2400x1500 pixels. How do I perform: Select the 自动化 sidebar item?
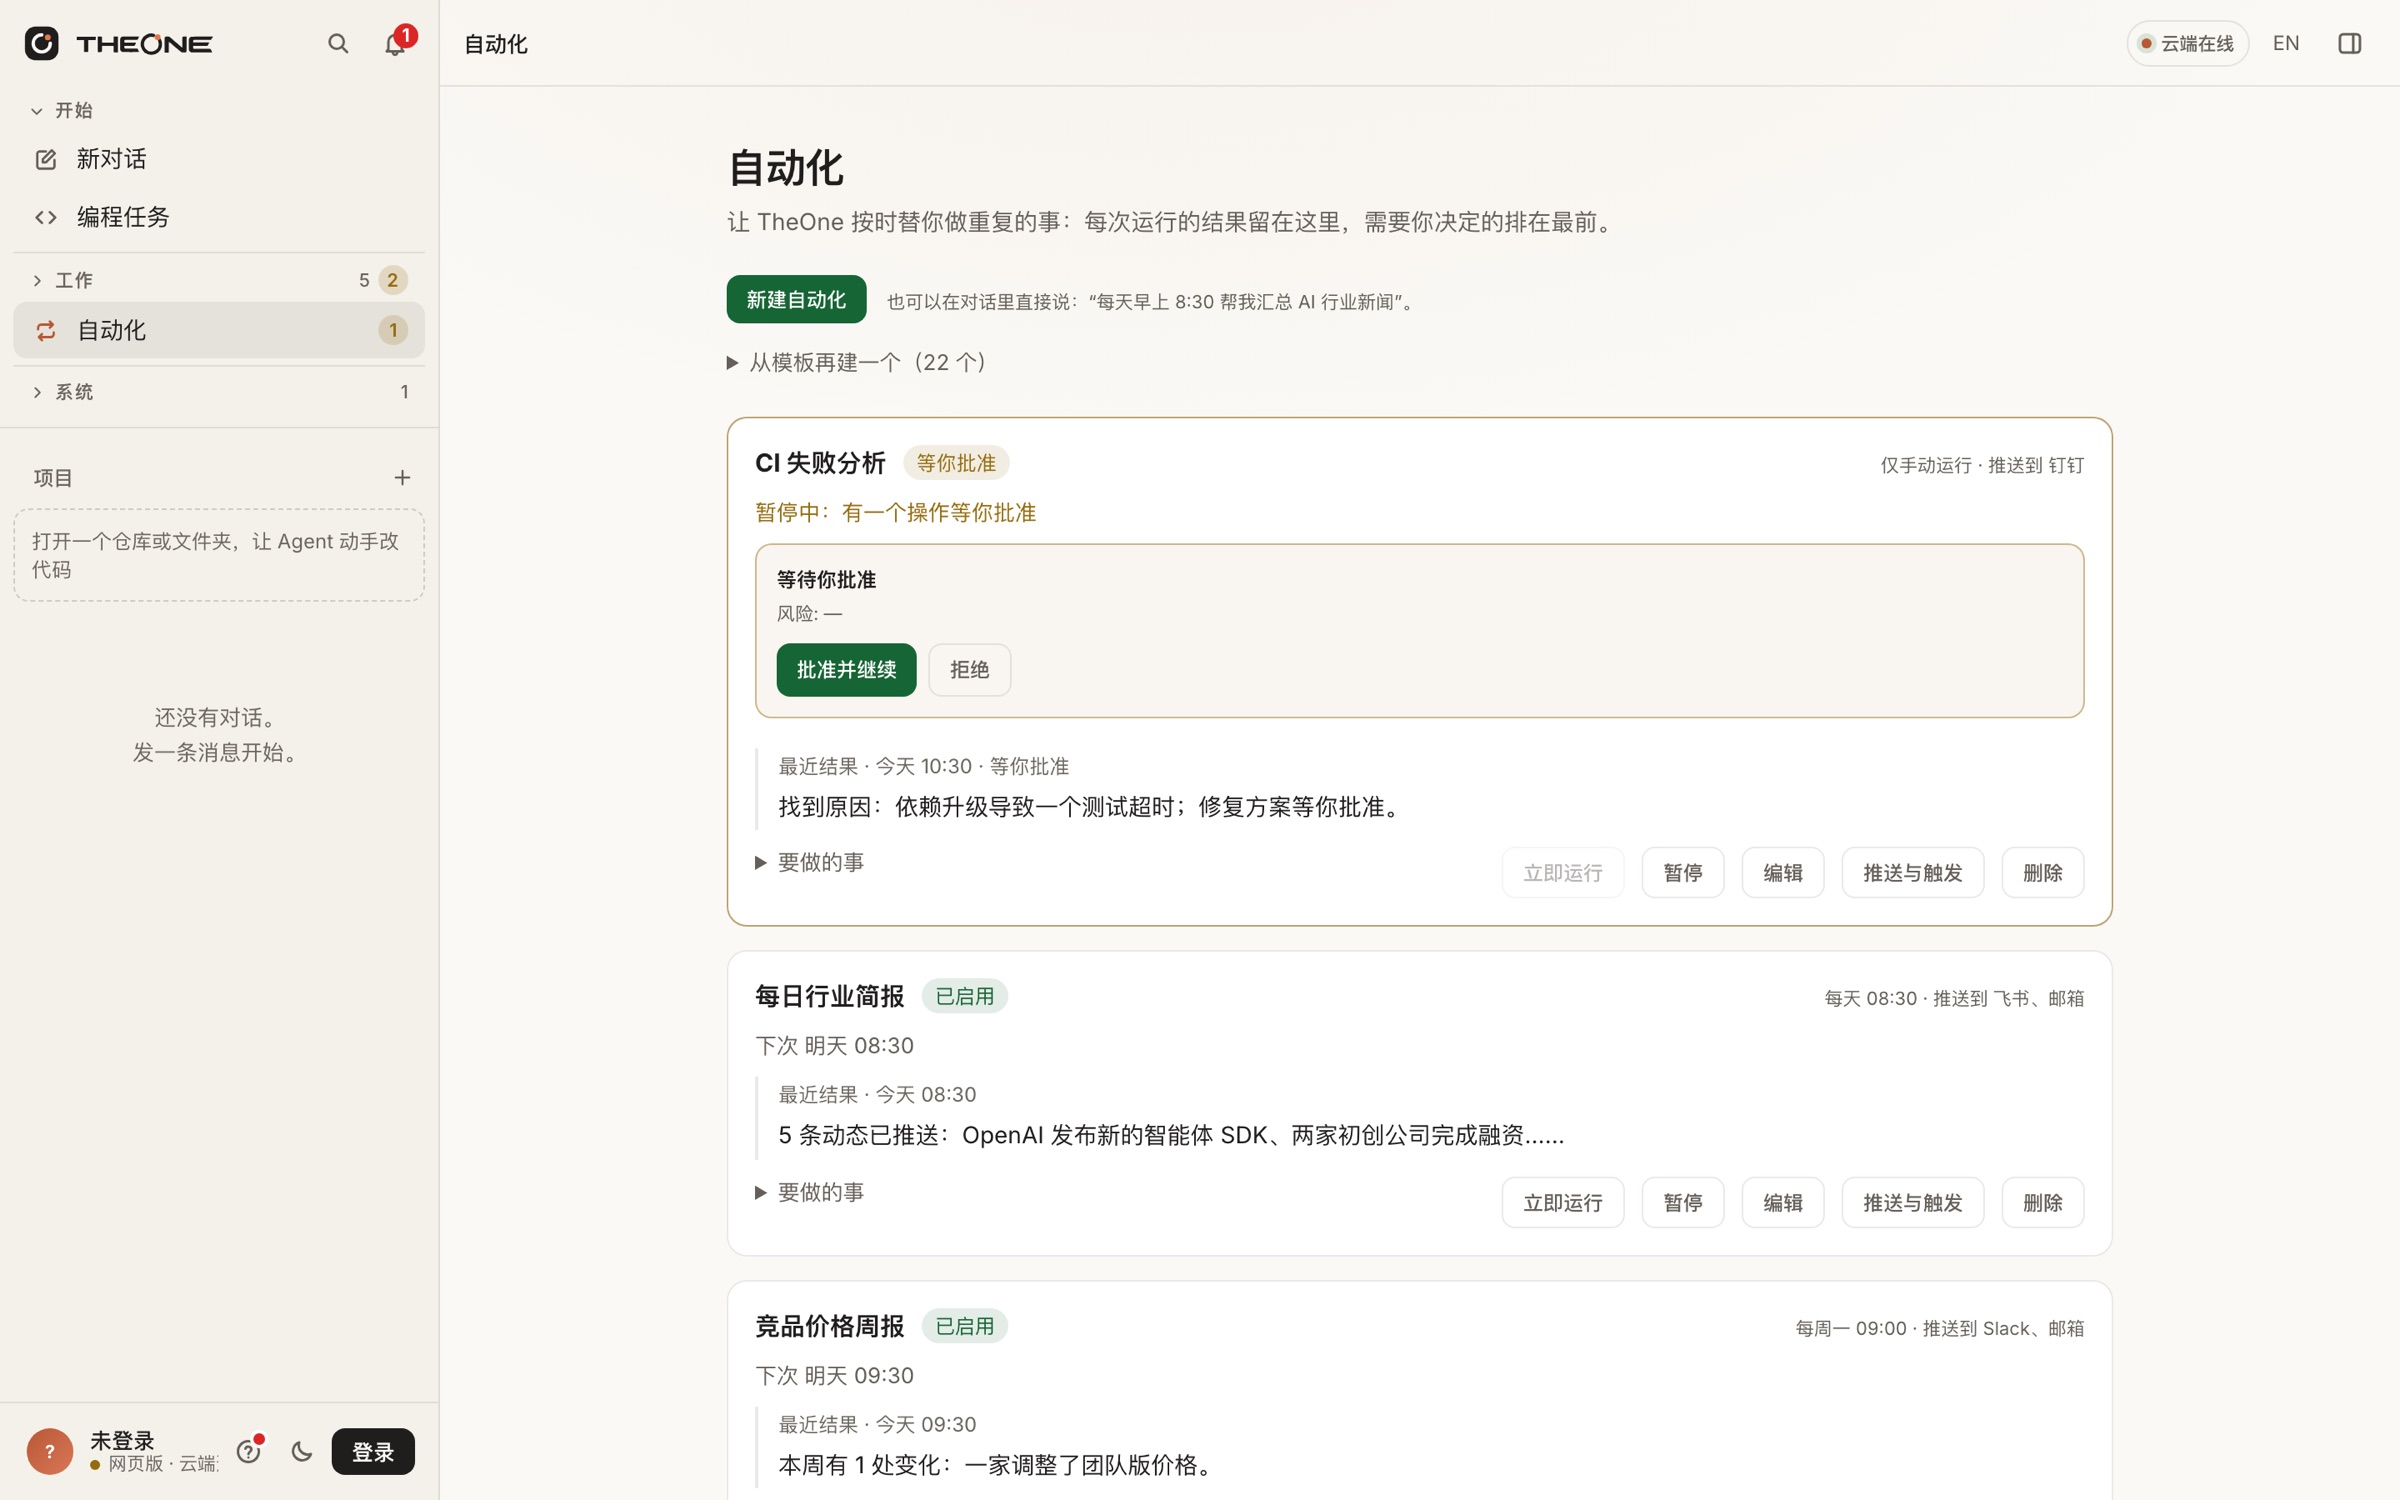point(219,330)
